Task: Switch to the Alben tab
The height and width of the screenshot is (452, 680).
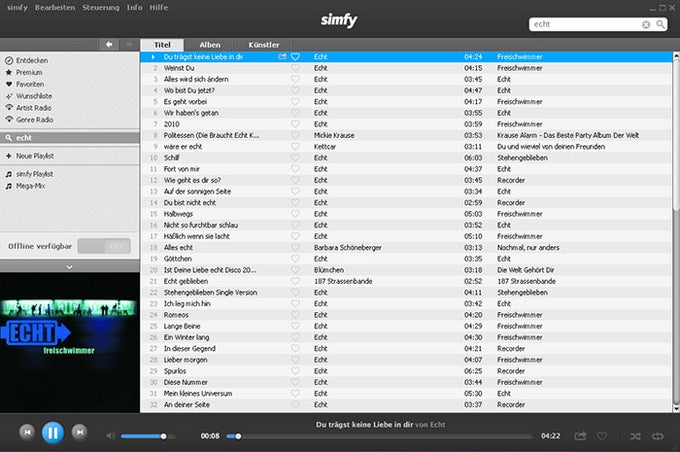Action: [210, 45]
